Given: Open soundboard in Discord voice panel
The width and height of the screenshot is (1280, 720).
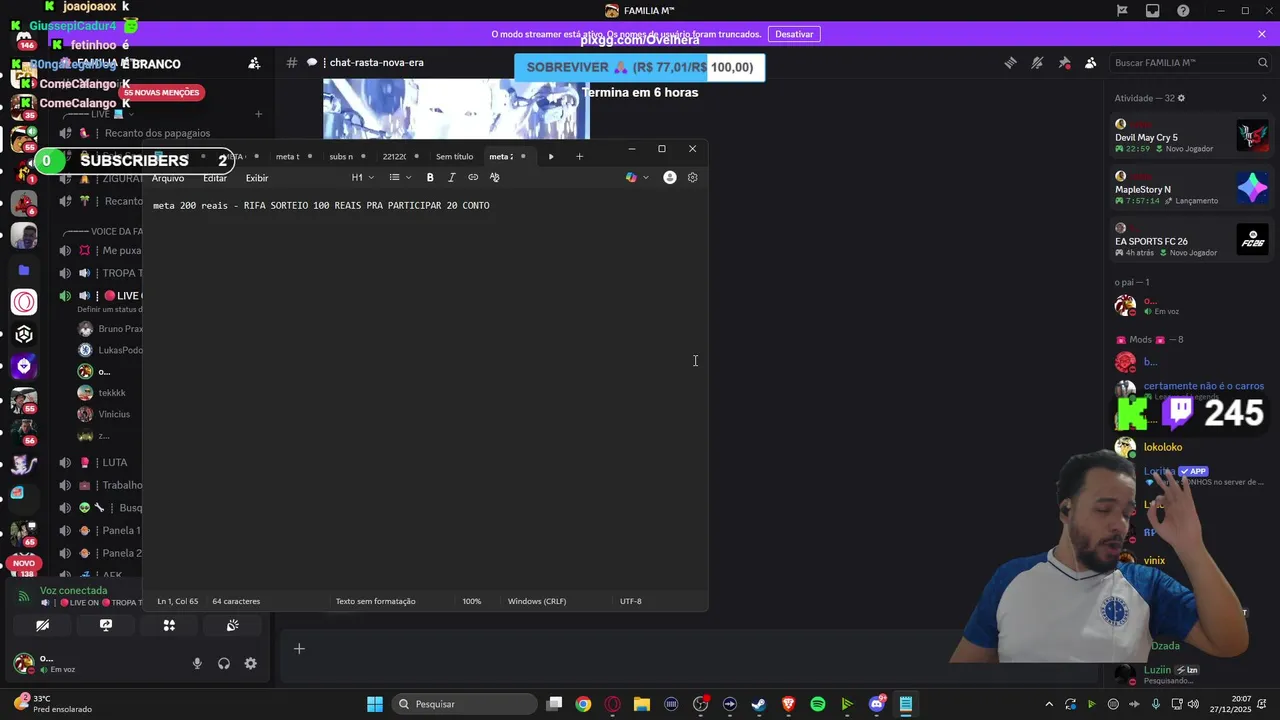Looking at the screenshot, I should click(x=232, y=625).
